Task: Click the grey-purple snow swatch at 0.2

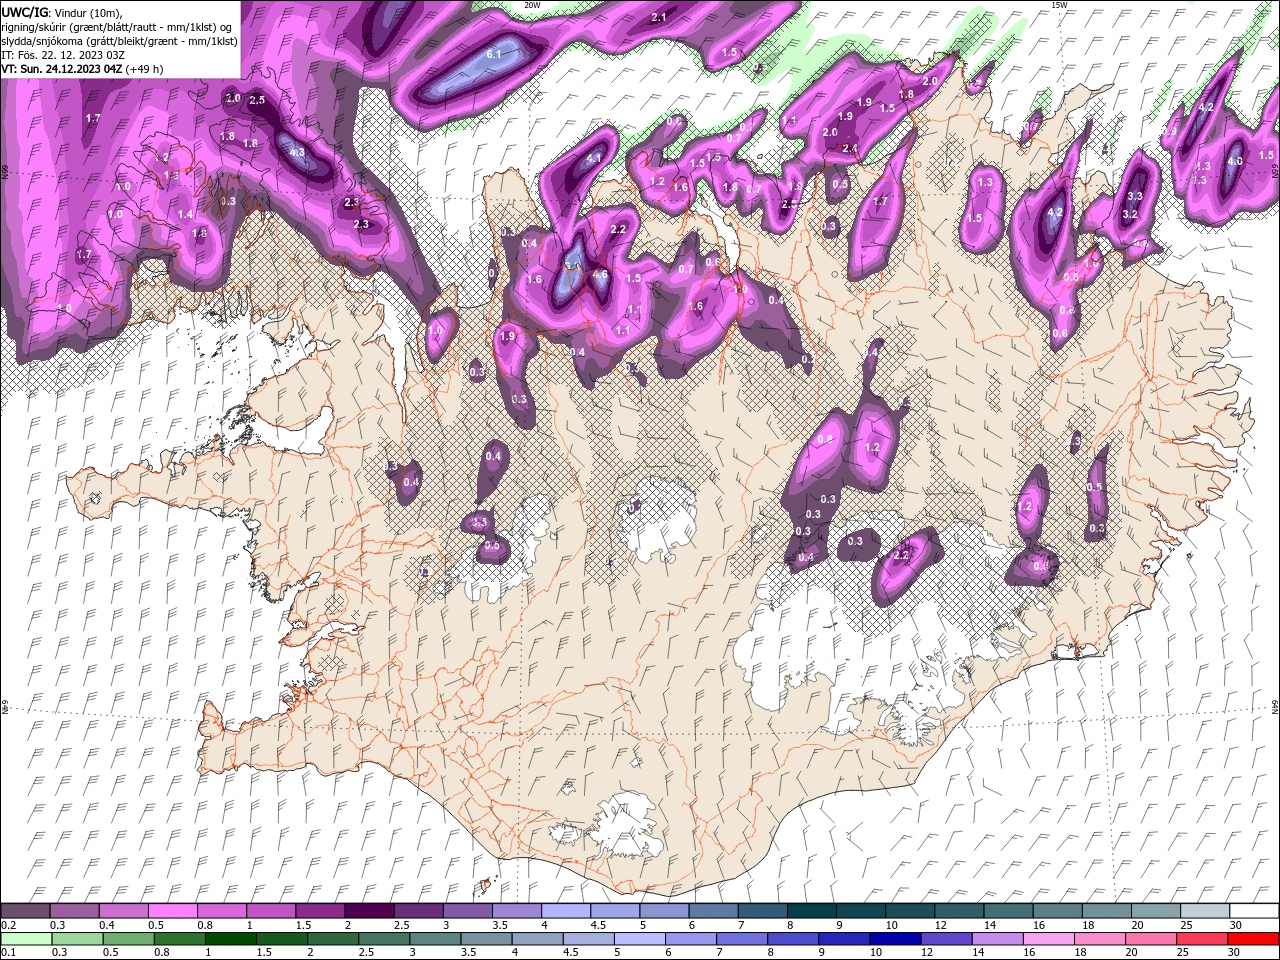Action: (25, 911)
